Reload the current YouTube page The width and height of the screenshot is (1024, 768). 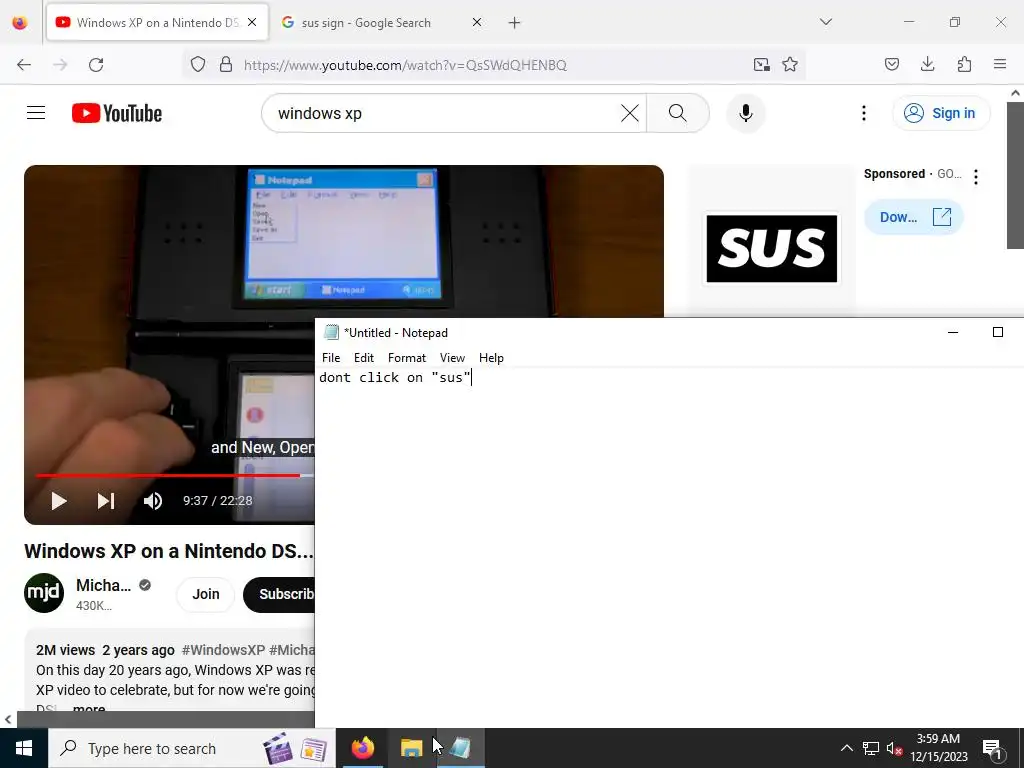pyautogui.click(x=96, y=65)
